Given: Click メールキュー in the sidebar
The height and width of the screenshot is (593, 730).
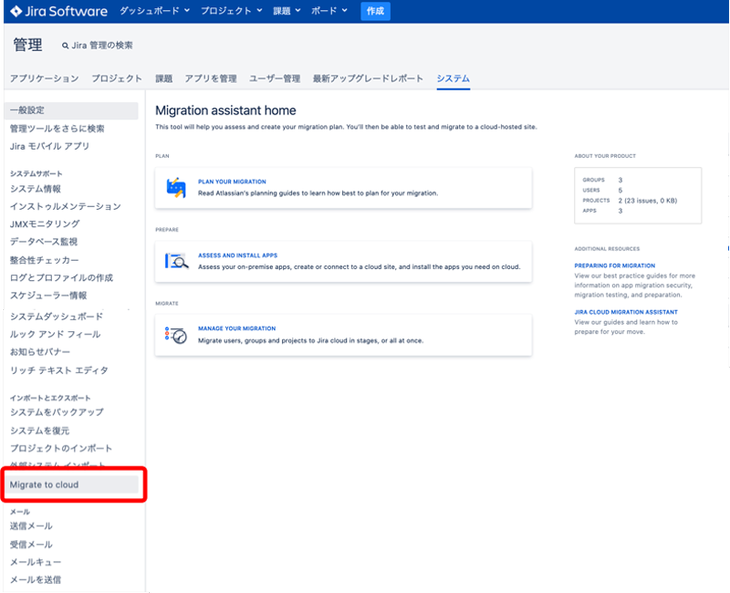Looking at the screenshot, I should point(35,562).
